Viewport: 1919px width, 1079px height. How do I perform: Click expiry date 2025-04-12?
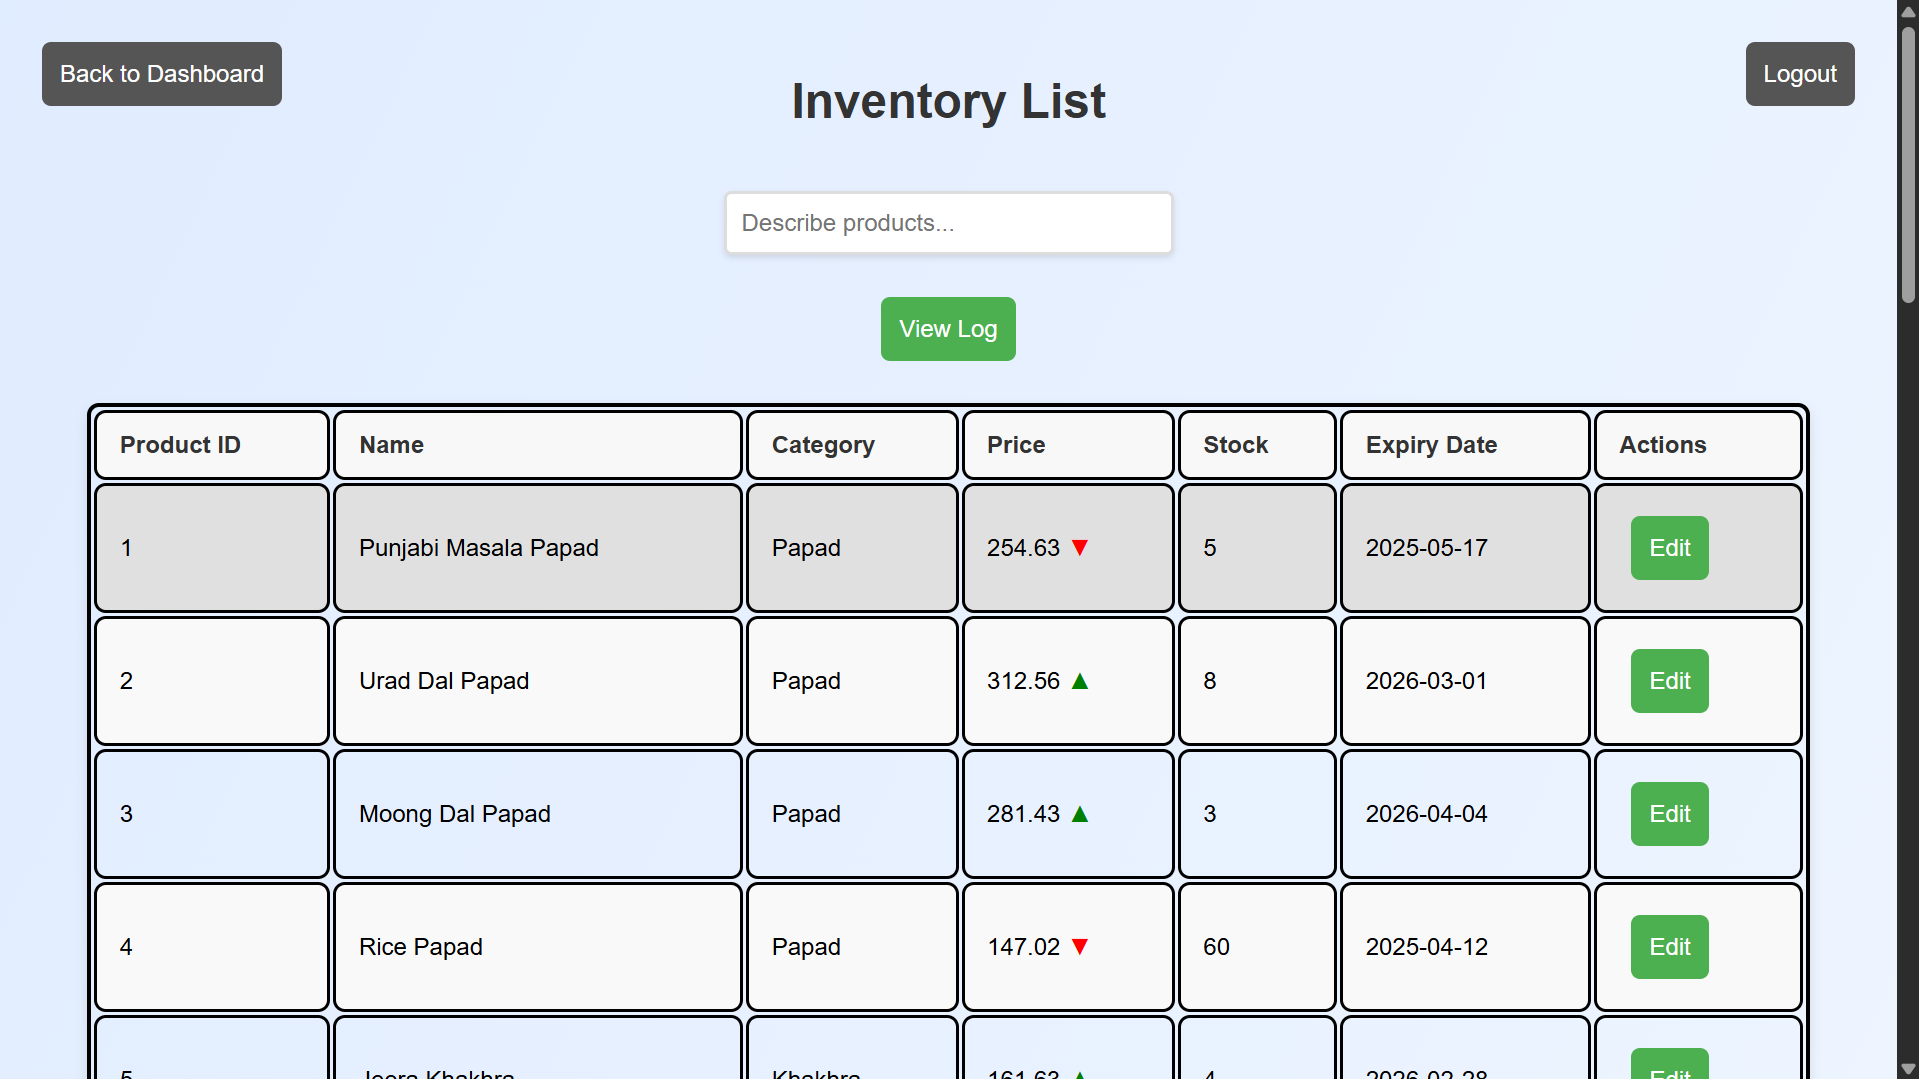click(1427, 947)
